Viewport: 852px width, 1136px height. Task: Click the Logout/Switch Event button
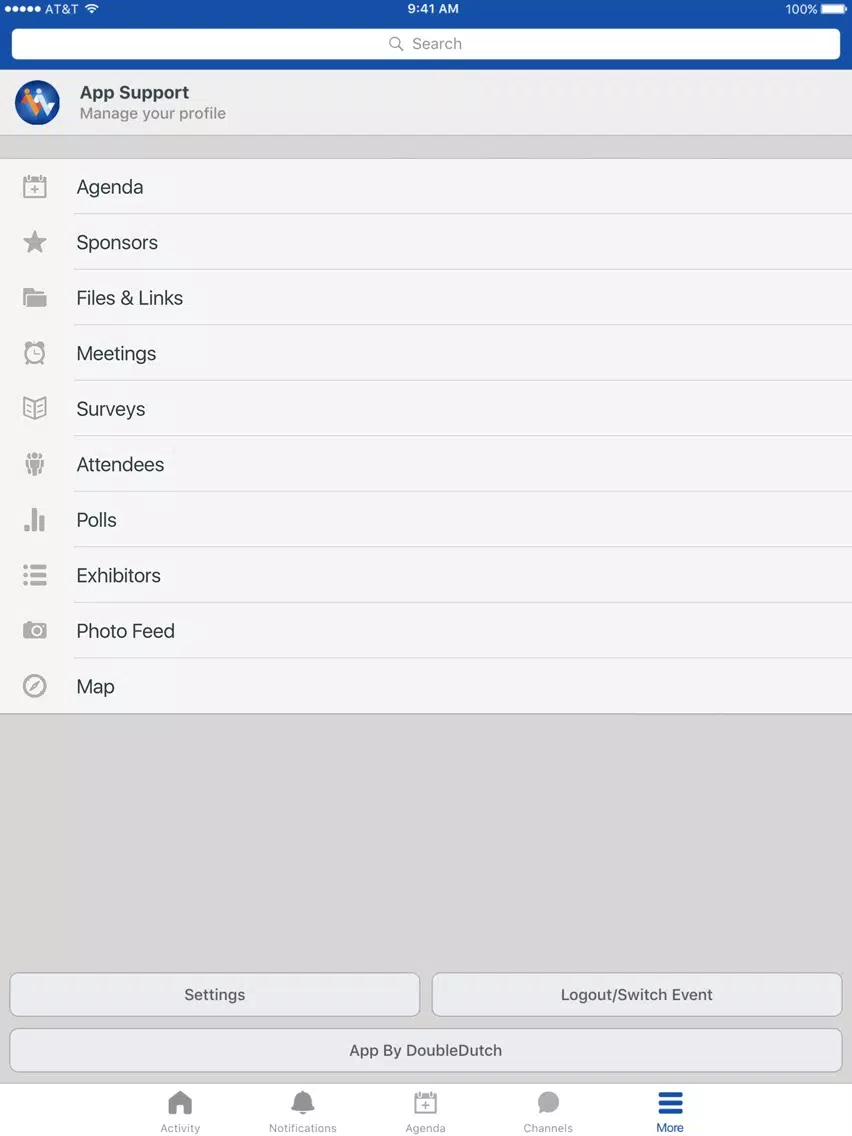pyautogui.click(x=637, y=995)
